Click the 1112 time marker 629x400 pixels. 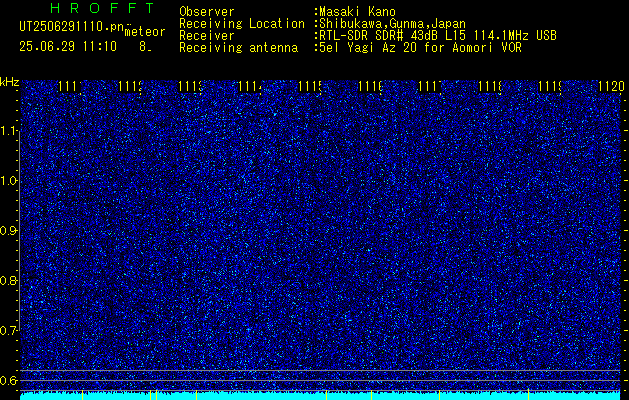130,86
